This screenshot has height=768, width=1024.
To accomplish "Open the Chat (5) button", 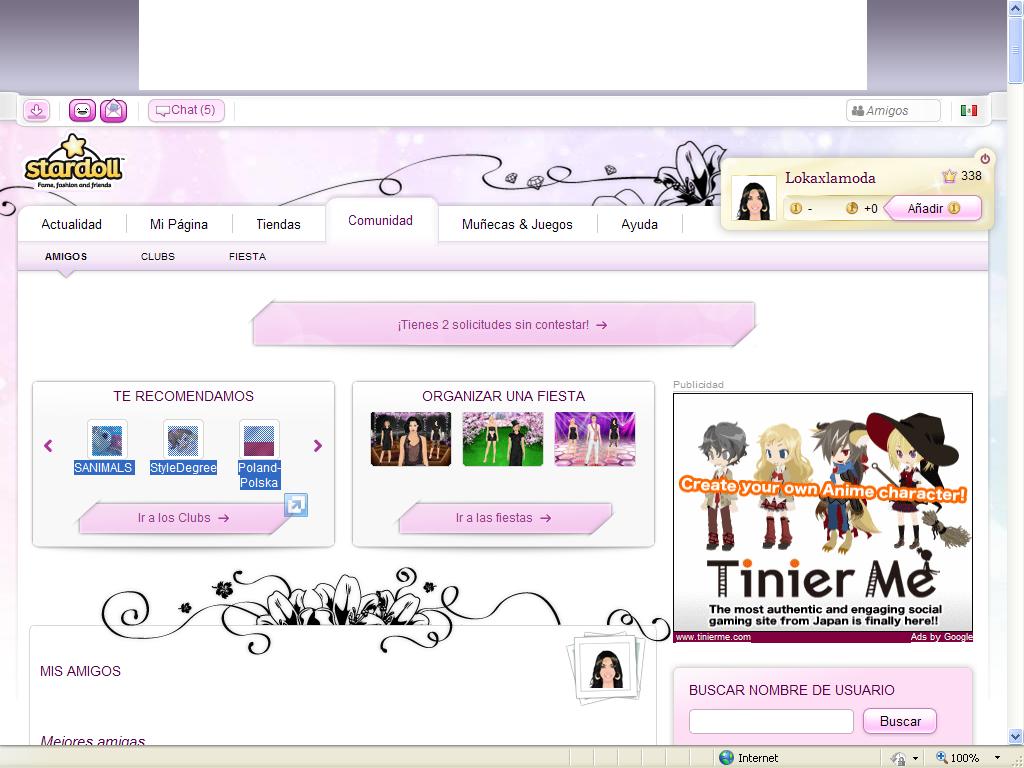I will click(186, 110).
